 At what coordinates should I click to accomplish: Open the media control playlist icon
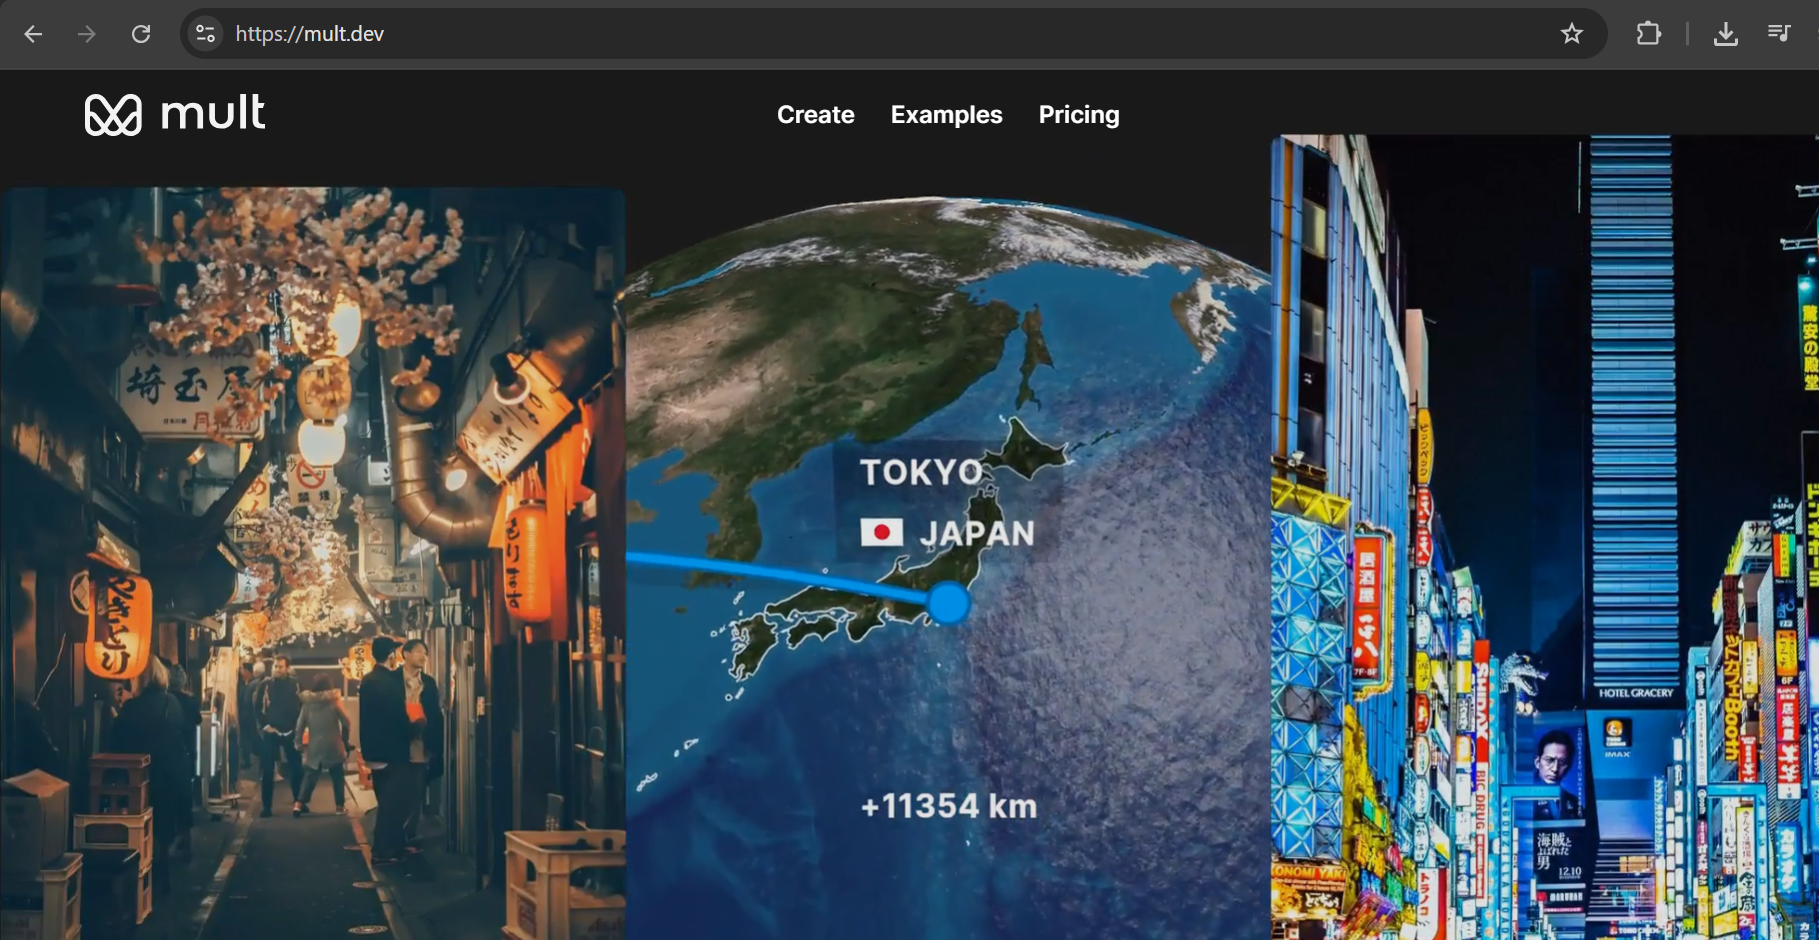tap(1779, 34)
